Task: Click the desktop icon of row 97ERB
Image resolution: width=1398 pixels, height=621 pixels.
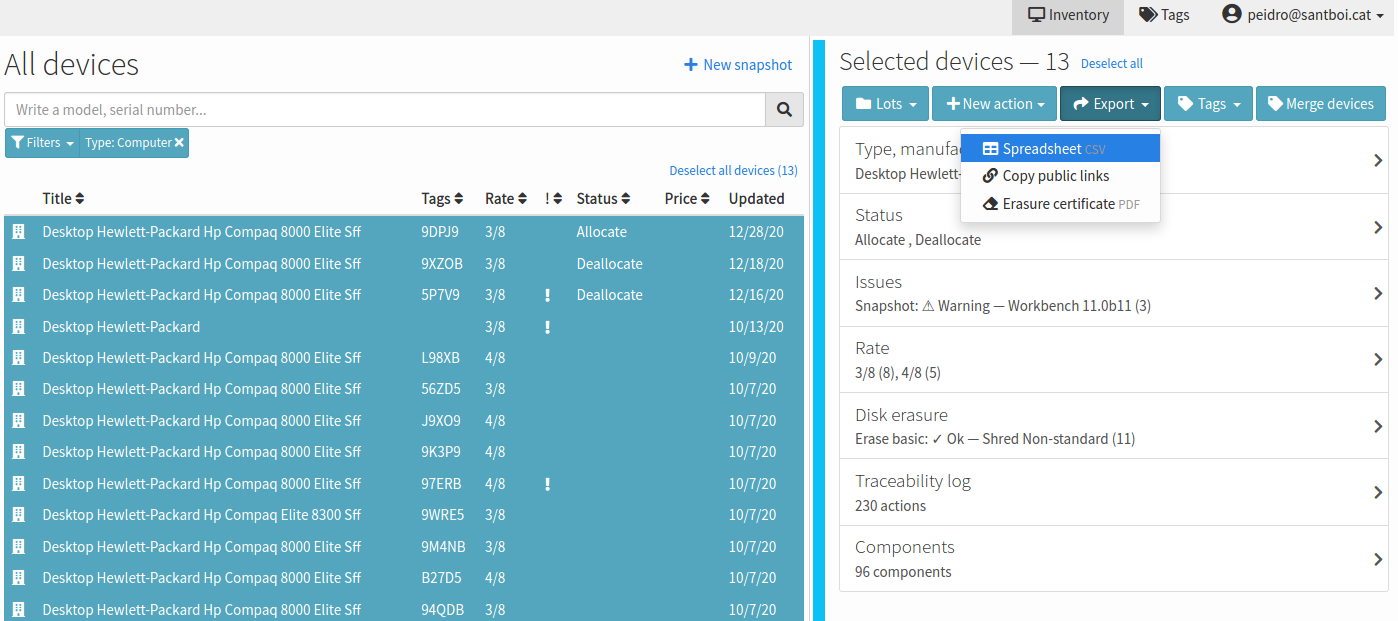Action: point(18,484)
